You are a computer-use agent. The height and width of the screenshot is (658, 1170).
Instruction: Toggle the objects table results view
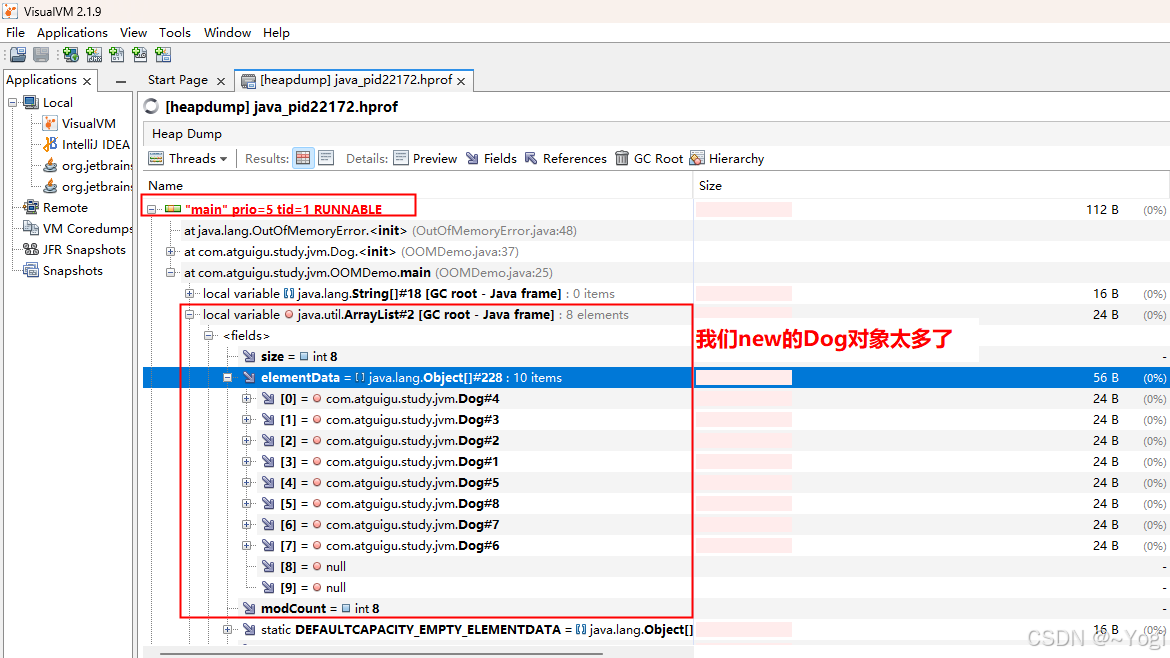pos(303,158)
